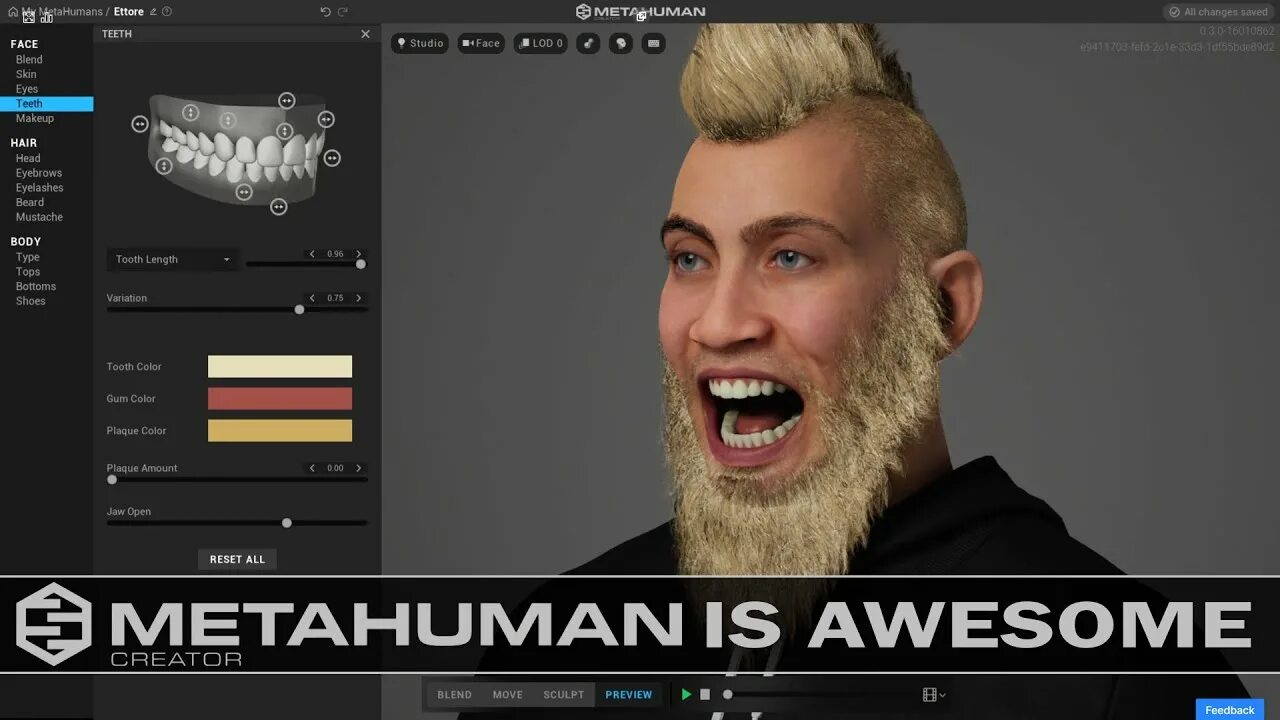Click the MetaHuman Creator logo in header
This screenshot has width=1280, height=720.
tap(640, 11)
